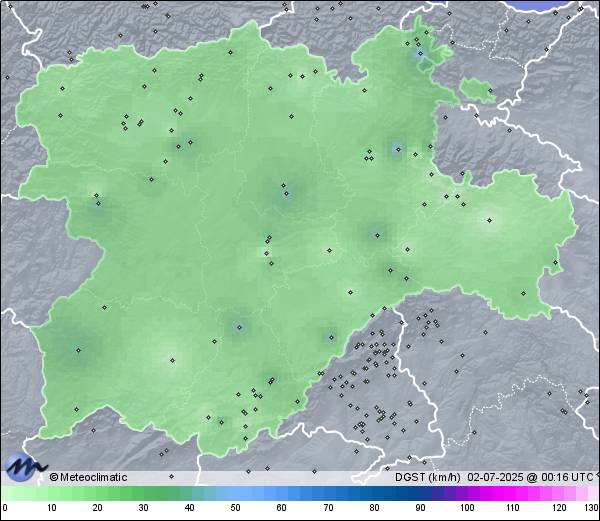Click the DGST (km/h) label
This screenshot has height=521, width=600.
(x=428, y=477)
